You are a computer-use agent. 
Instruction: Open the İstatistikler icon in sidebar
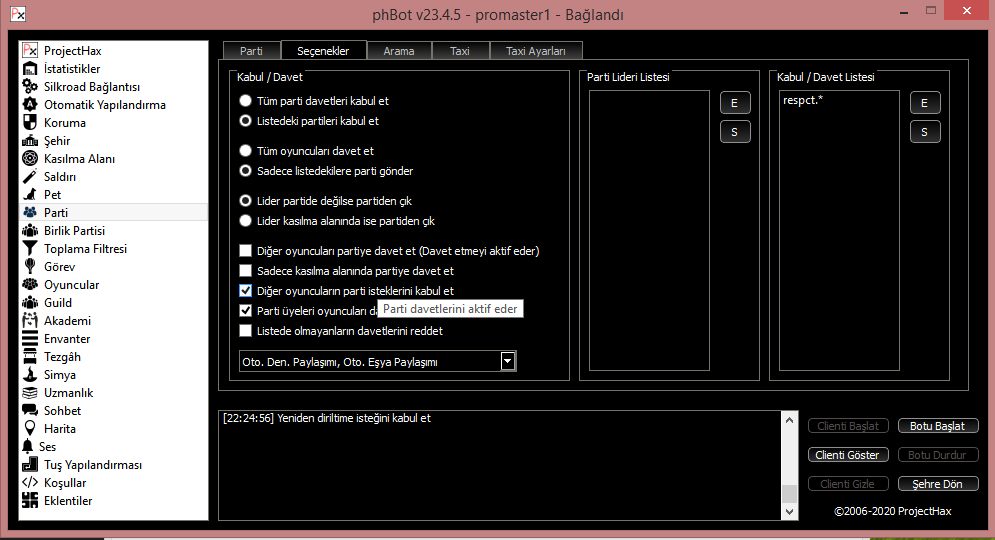click(30, 69)
